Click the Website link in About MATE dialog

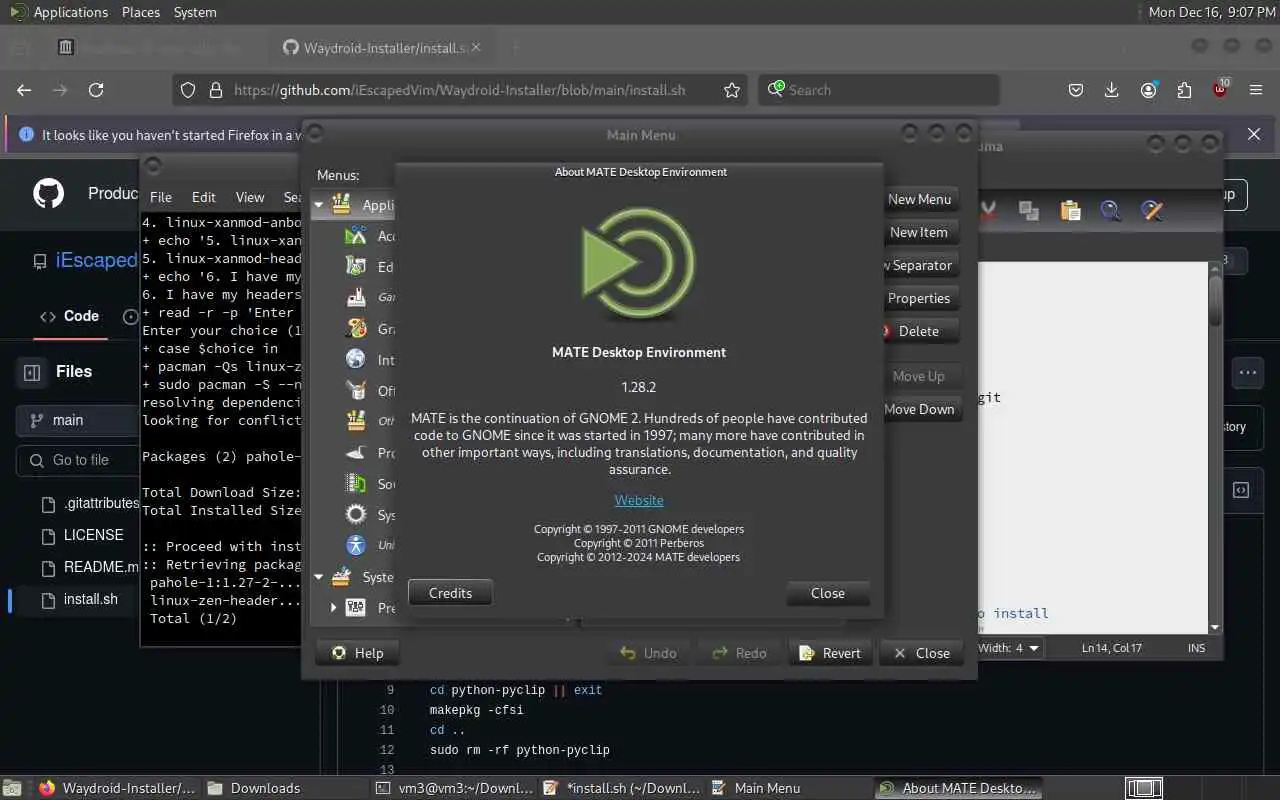[639, 500]
